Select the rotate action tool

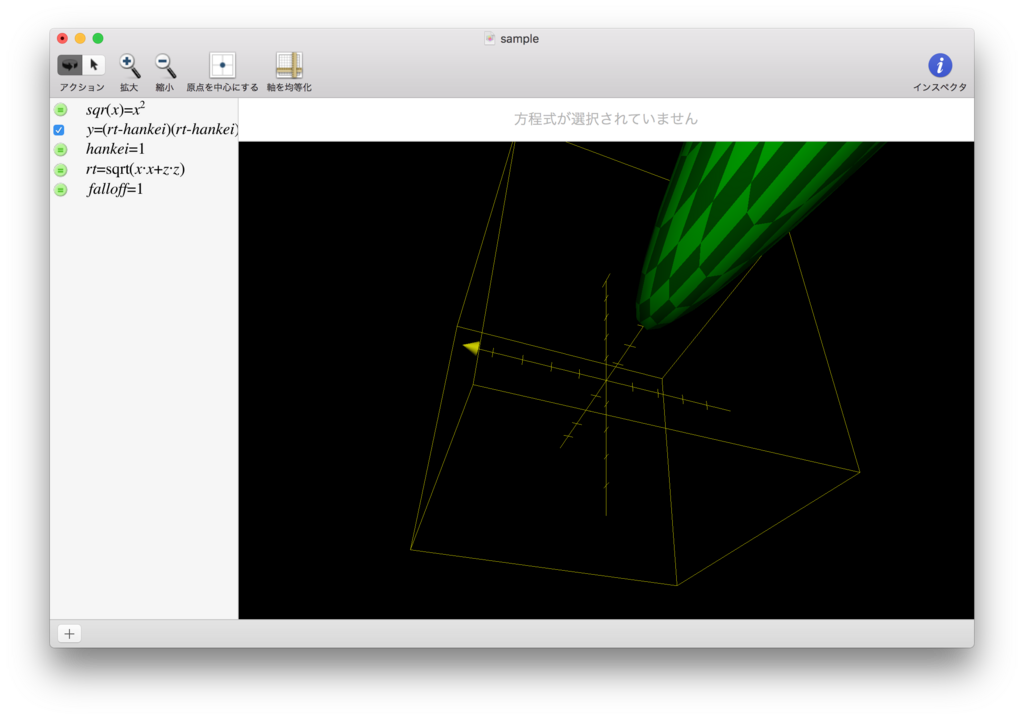[69, 65]
